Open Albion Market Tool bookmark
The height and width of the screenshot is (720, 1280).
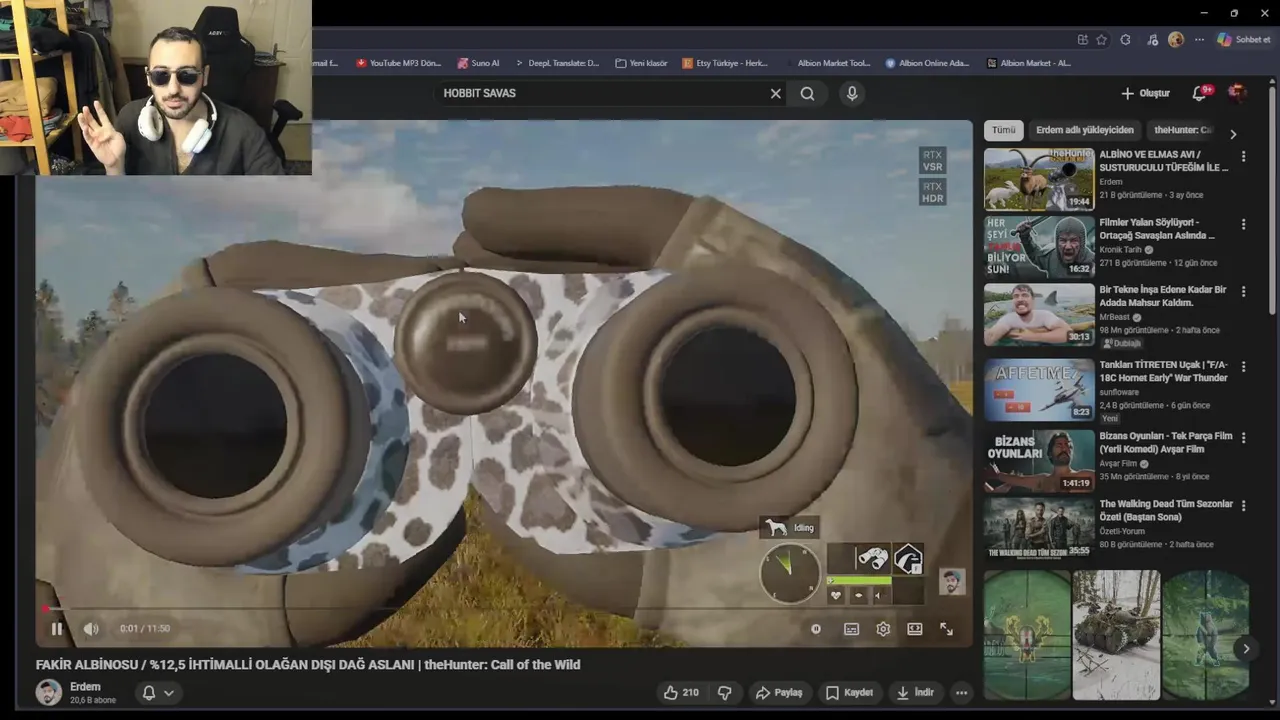[x=828, y=63]
